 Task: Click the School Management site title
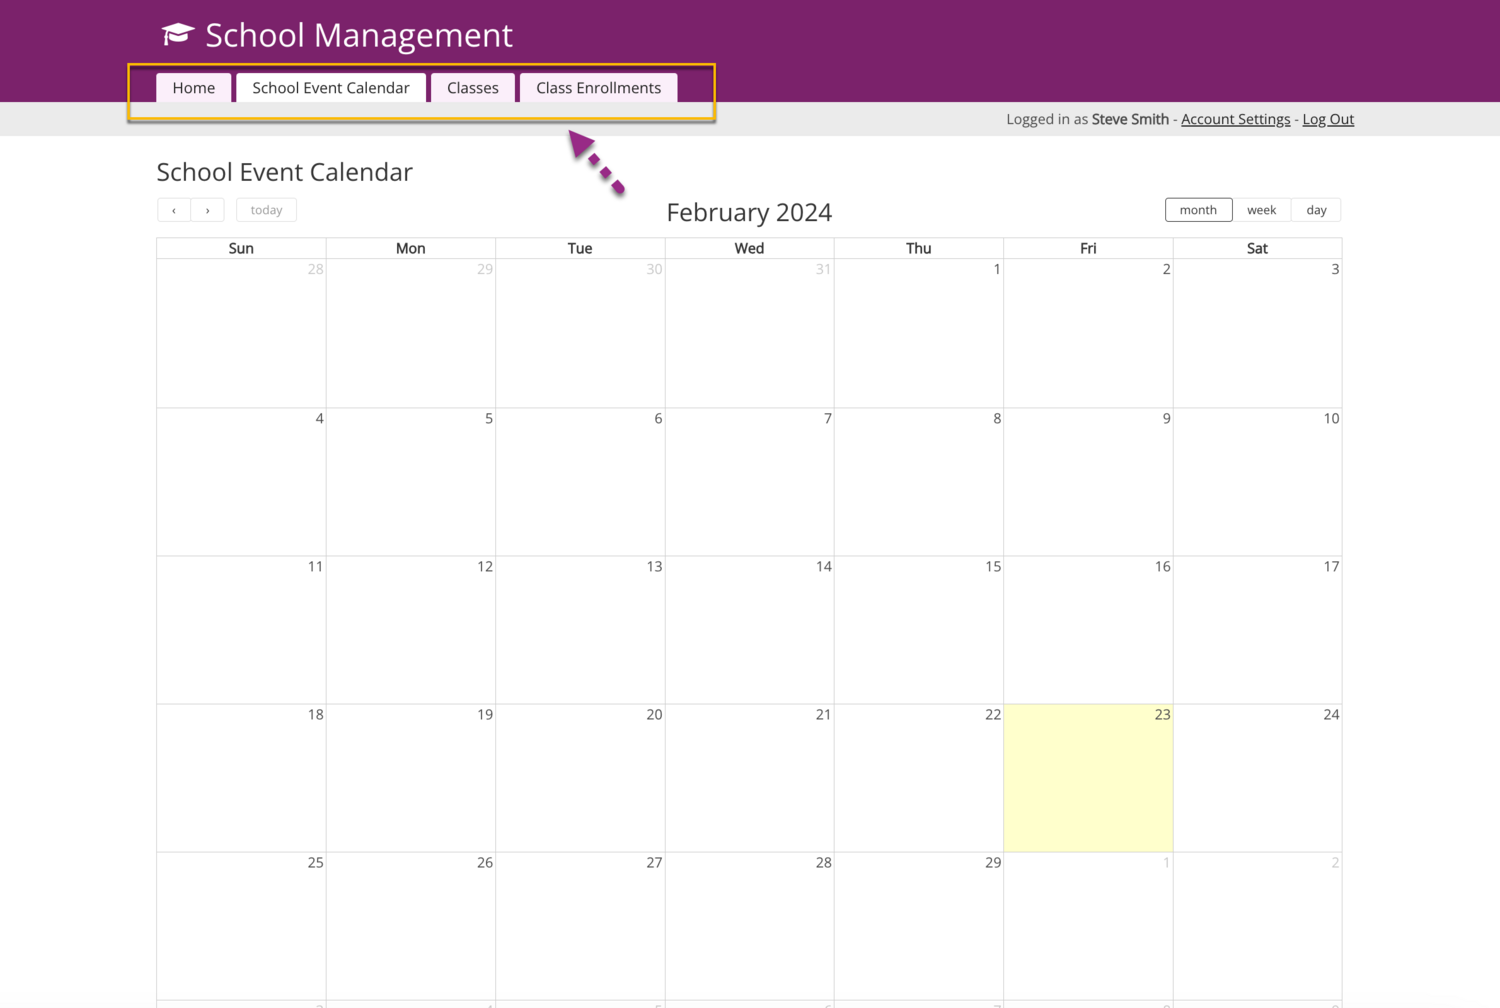coord(359,35)
